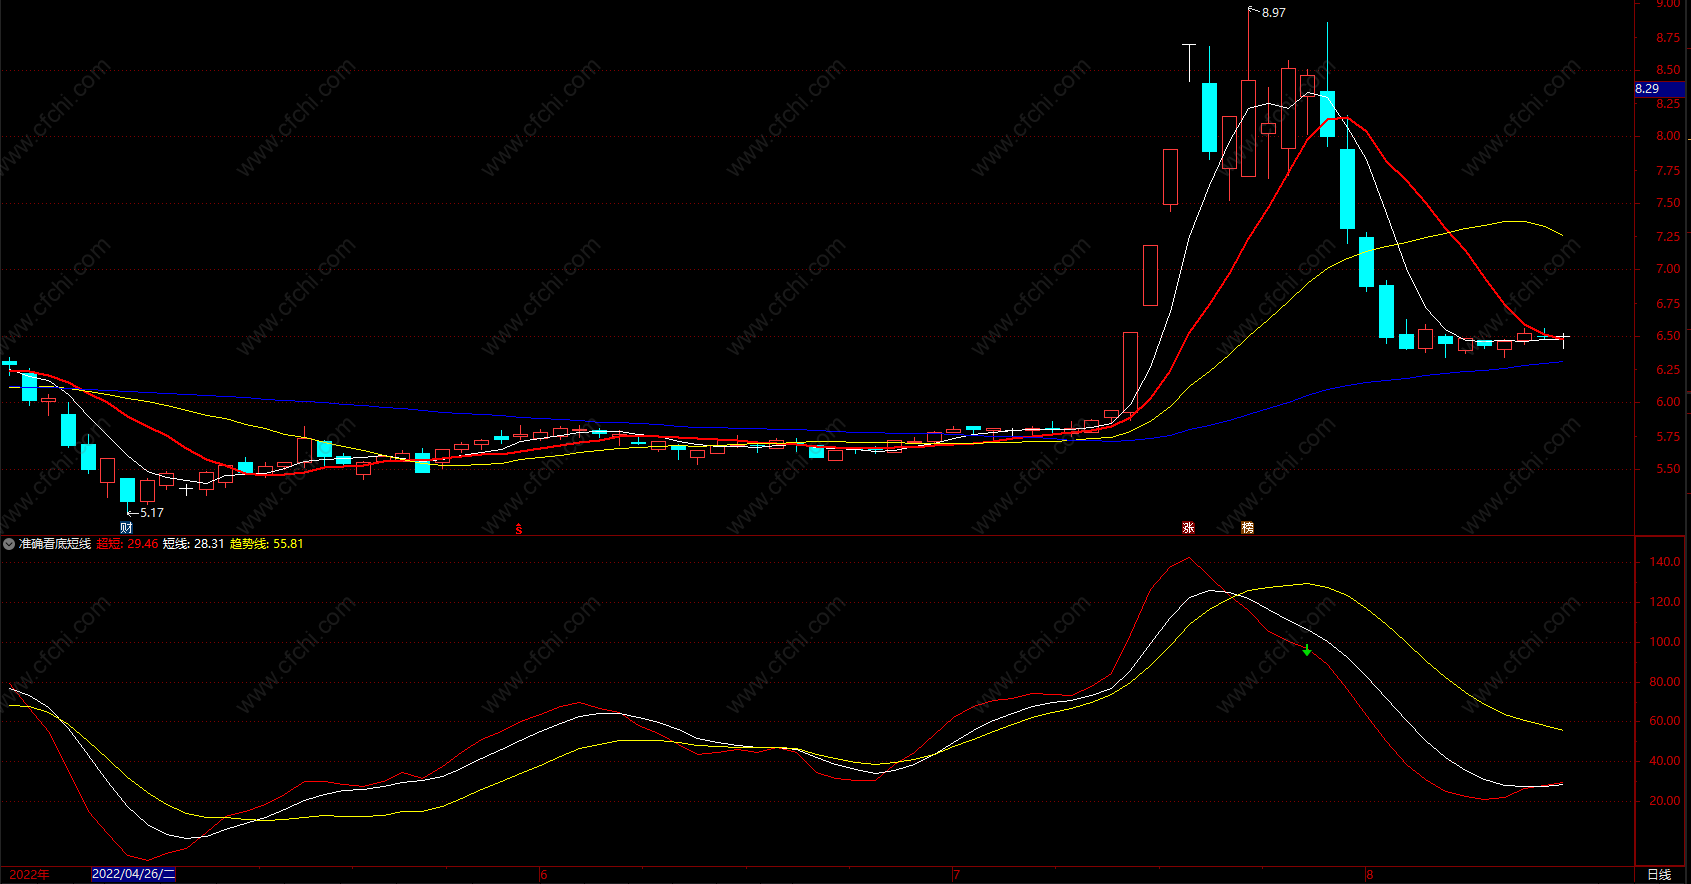Select the 趋势线: 55.81 indicator value

(x=267, y=544)
